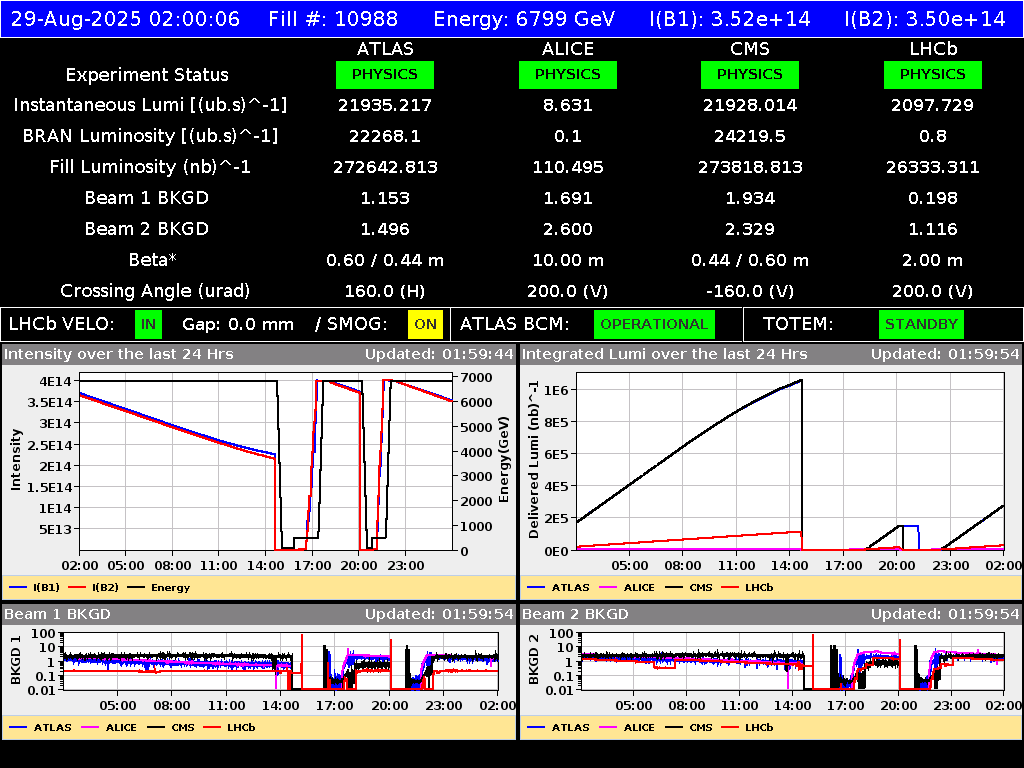1024x768 pixels.
Task: Click the I(B1) blue legend entry
Action: pyautogui.click(x=35, y=587)
